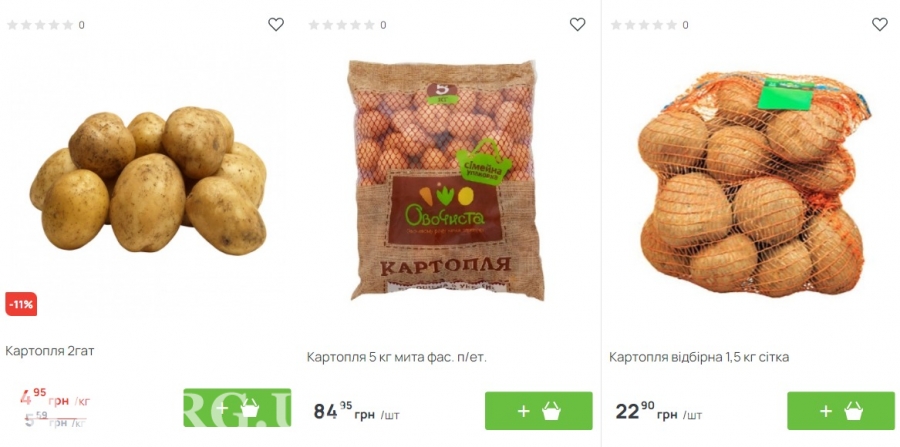The height and width of the screenshot is (447, 900).
Task: Add Картопля 2гат to favorites via heart icon
Action: (x=276, y=24)
